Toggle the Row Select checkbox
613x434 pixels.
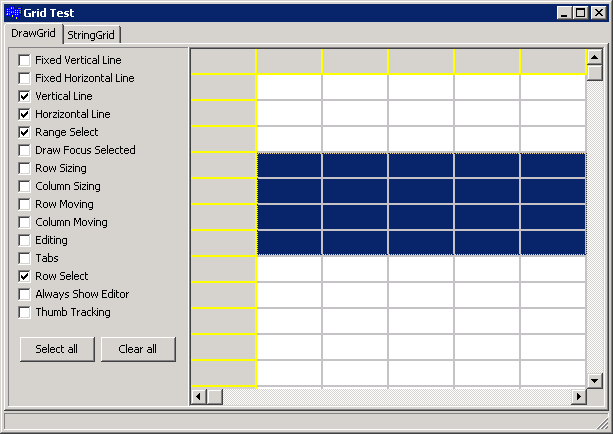[24, 276]
